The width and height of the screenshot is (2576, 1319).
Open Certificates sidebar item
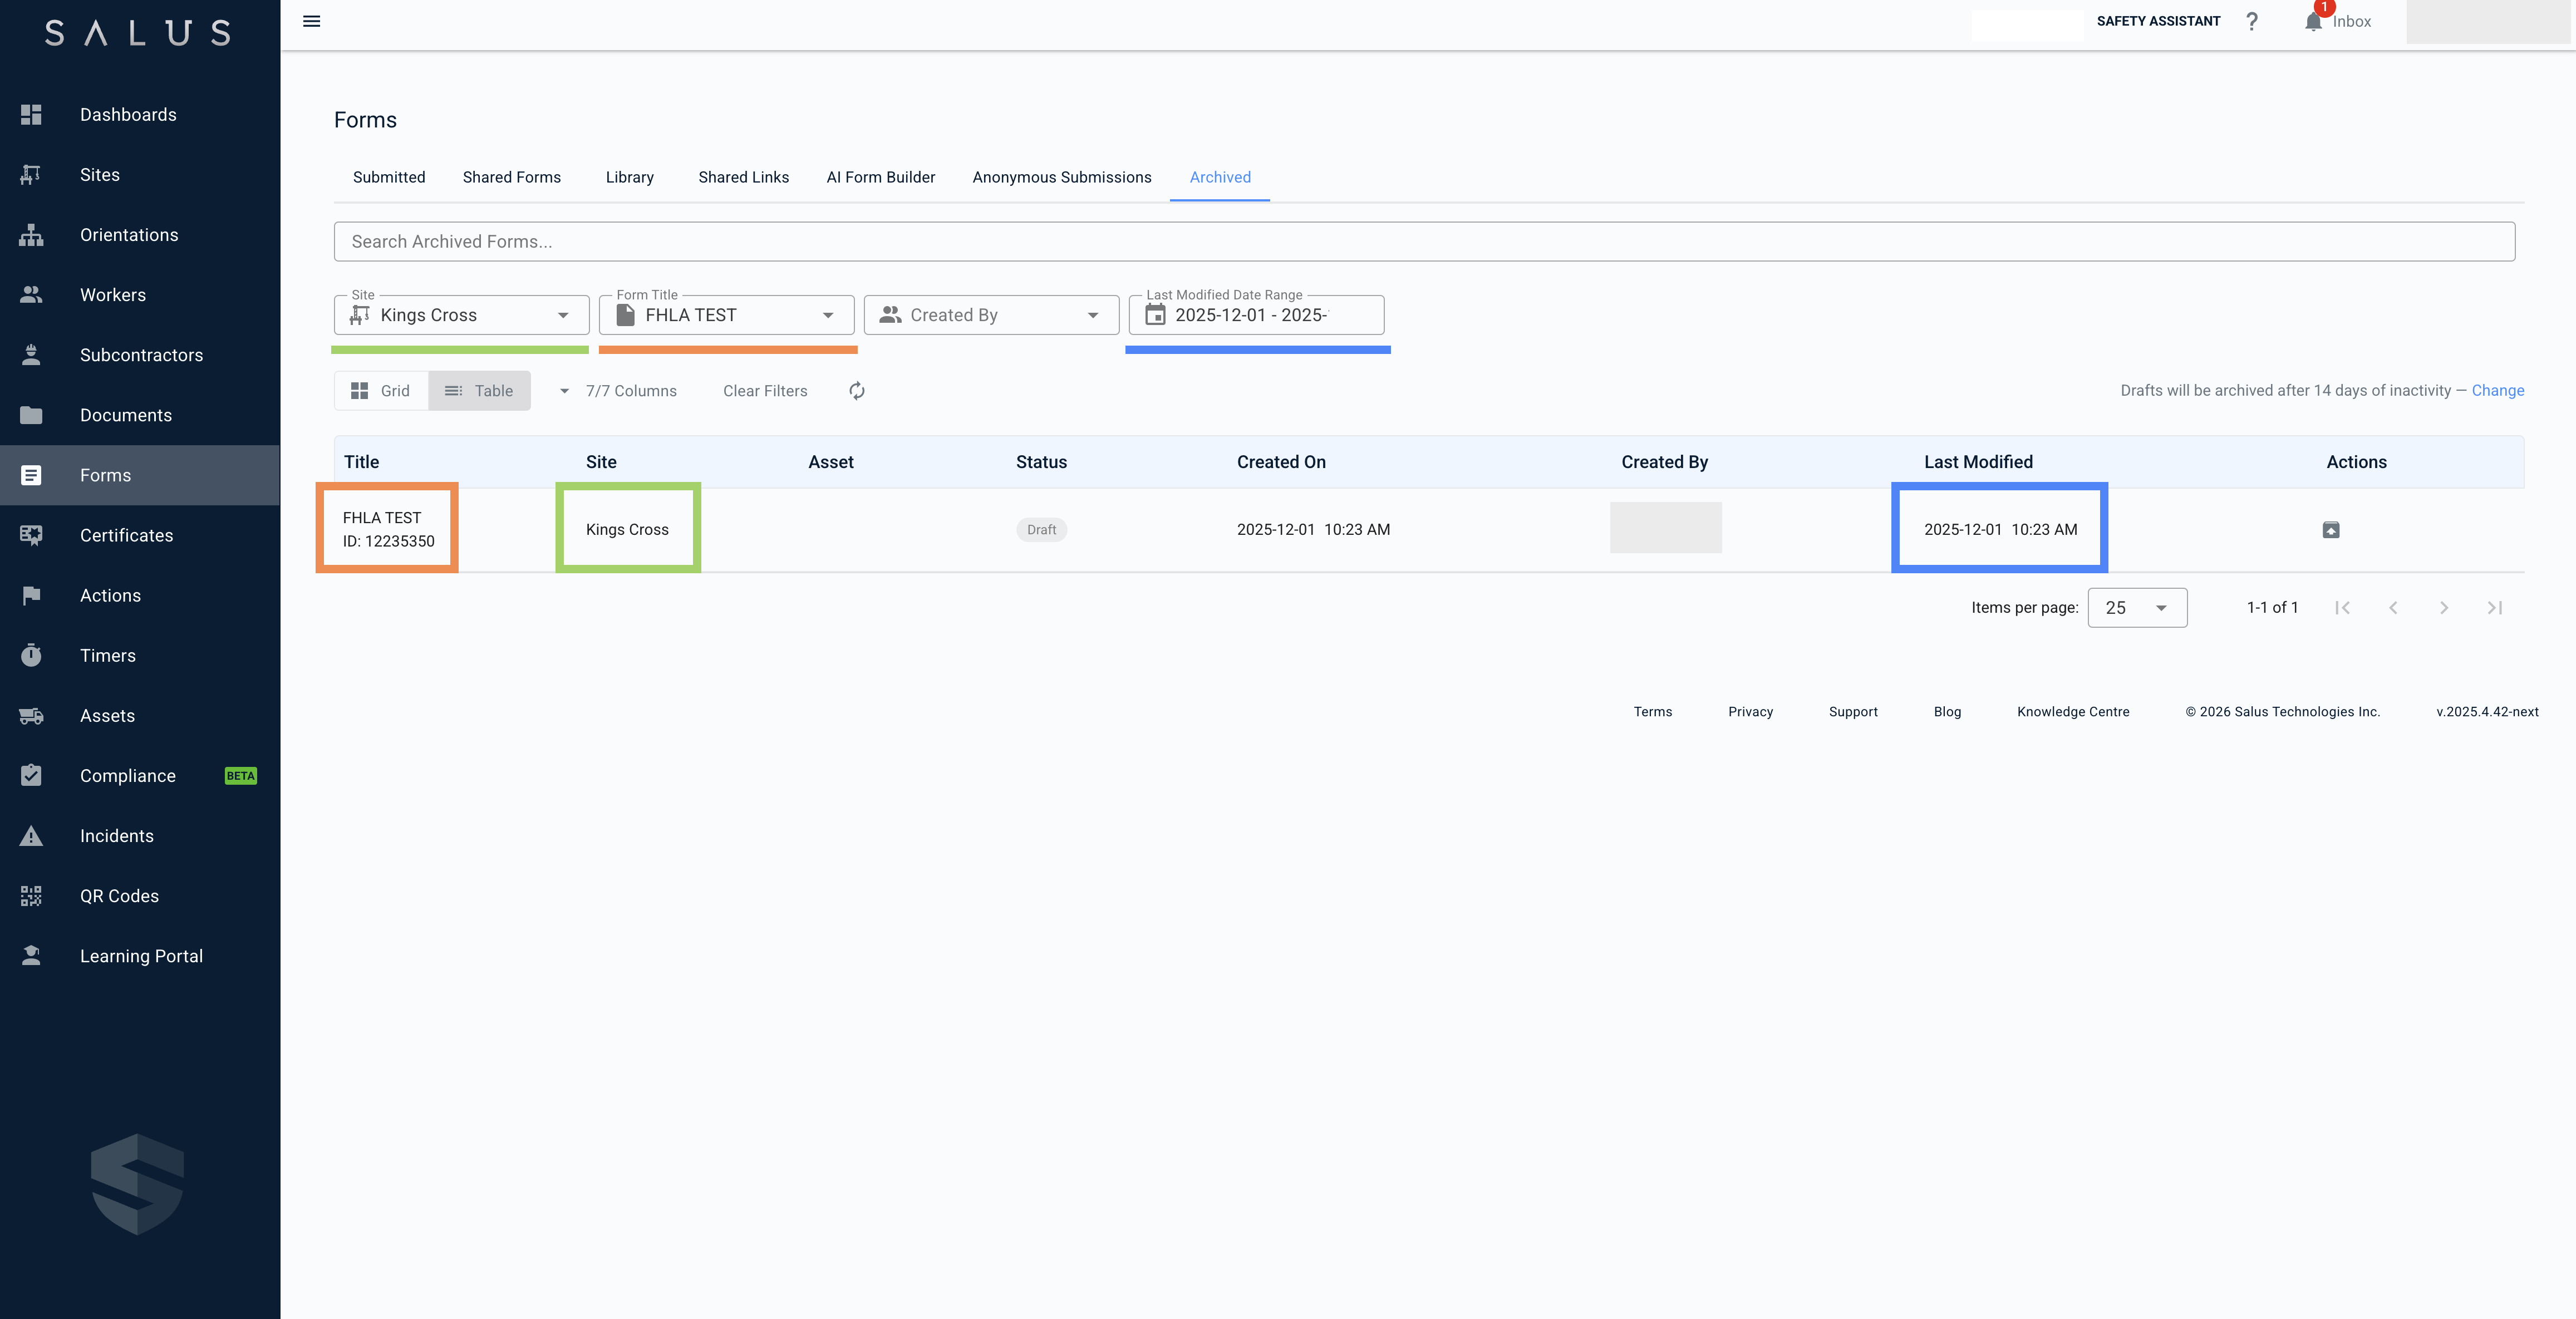[126, 535]
